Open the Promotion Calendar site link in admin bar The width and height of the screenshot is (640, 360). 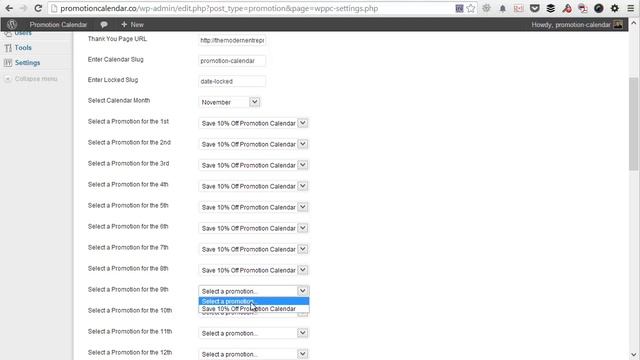click(58, 24)
